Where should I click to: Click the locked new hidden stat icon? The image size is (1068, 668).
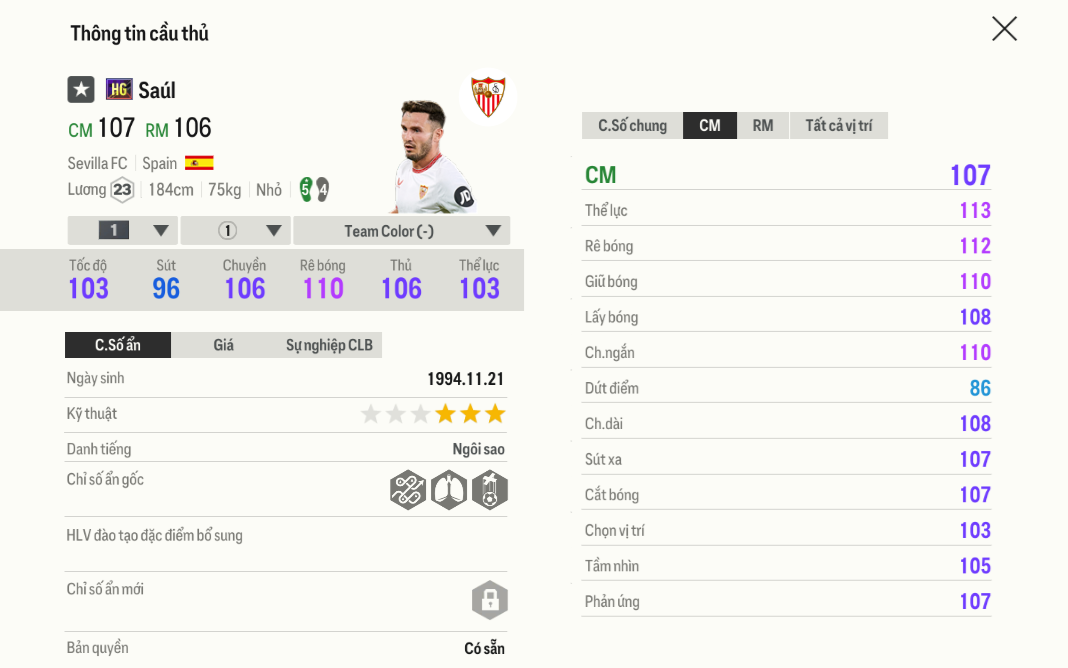[x=490, y=600]
